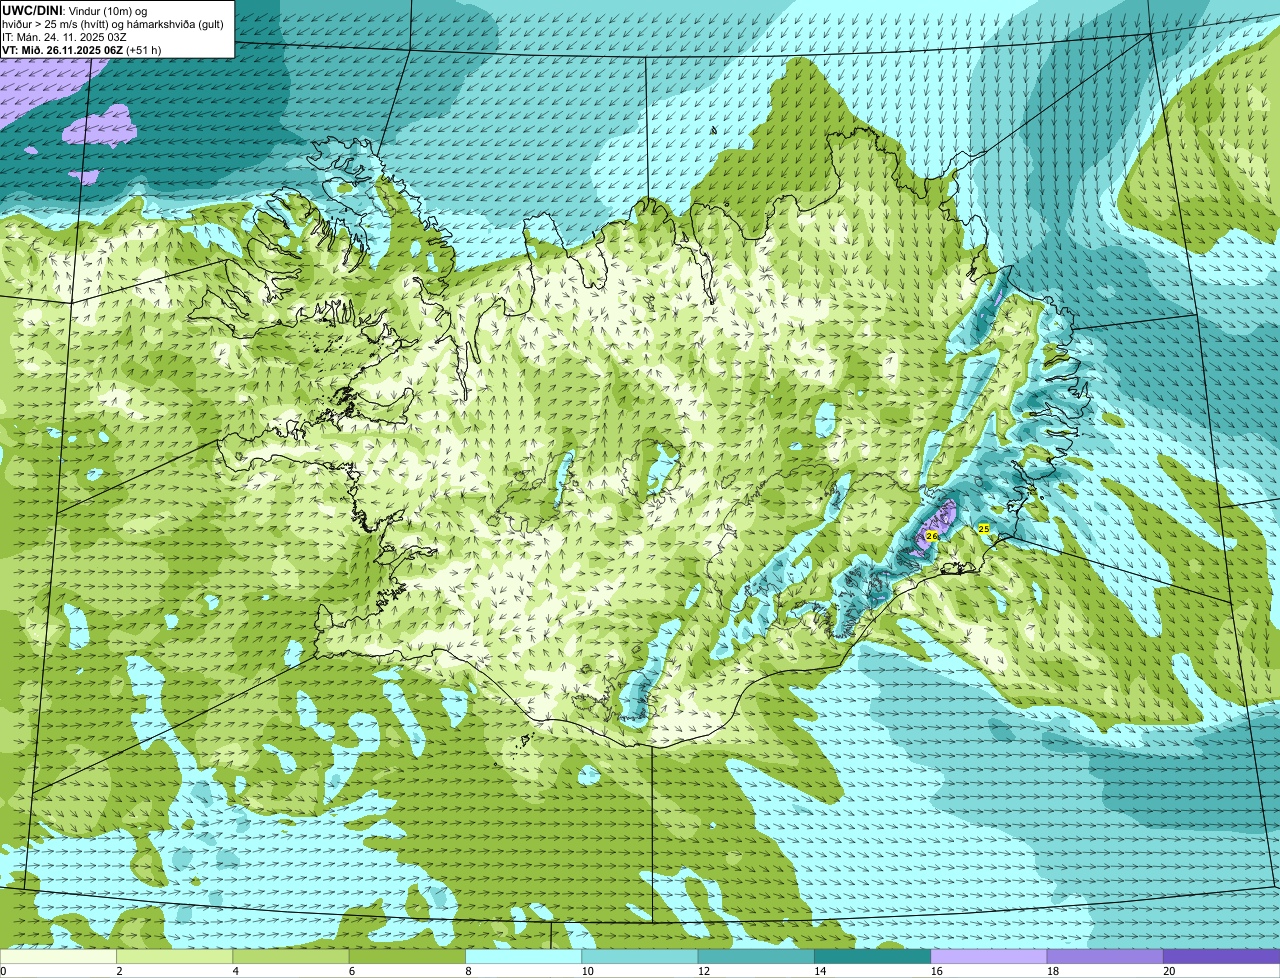This screenshot has height=978, width=1280.
Task: Select the 8–10 light cyan legend swatch
Action: click(x=524, y=956)
